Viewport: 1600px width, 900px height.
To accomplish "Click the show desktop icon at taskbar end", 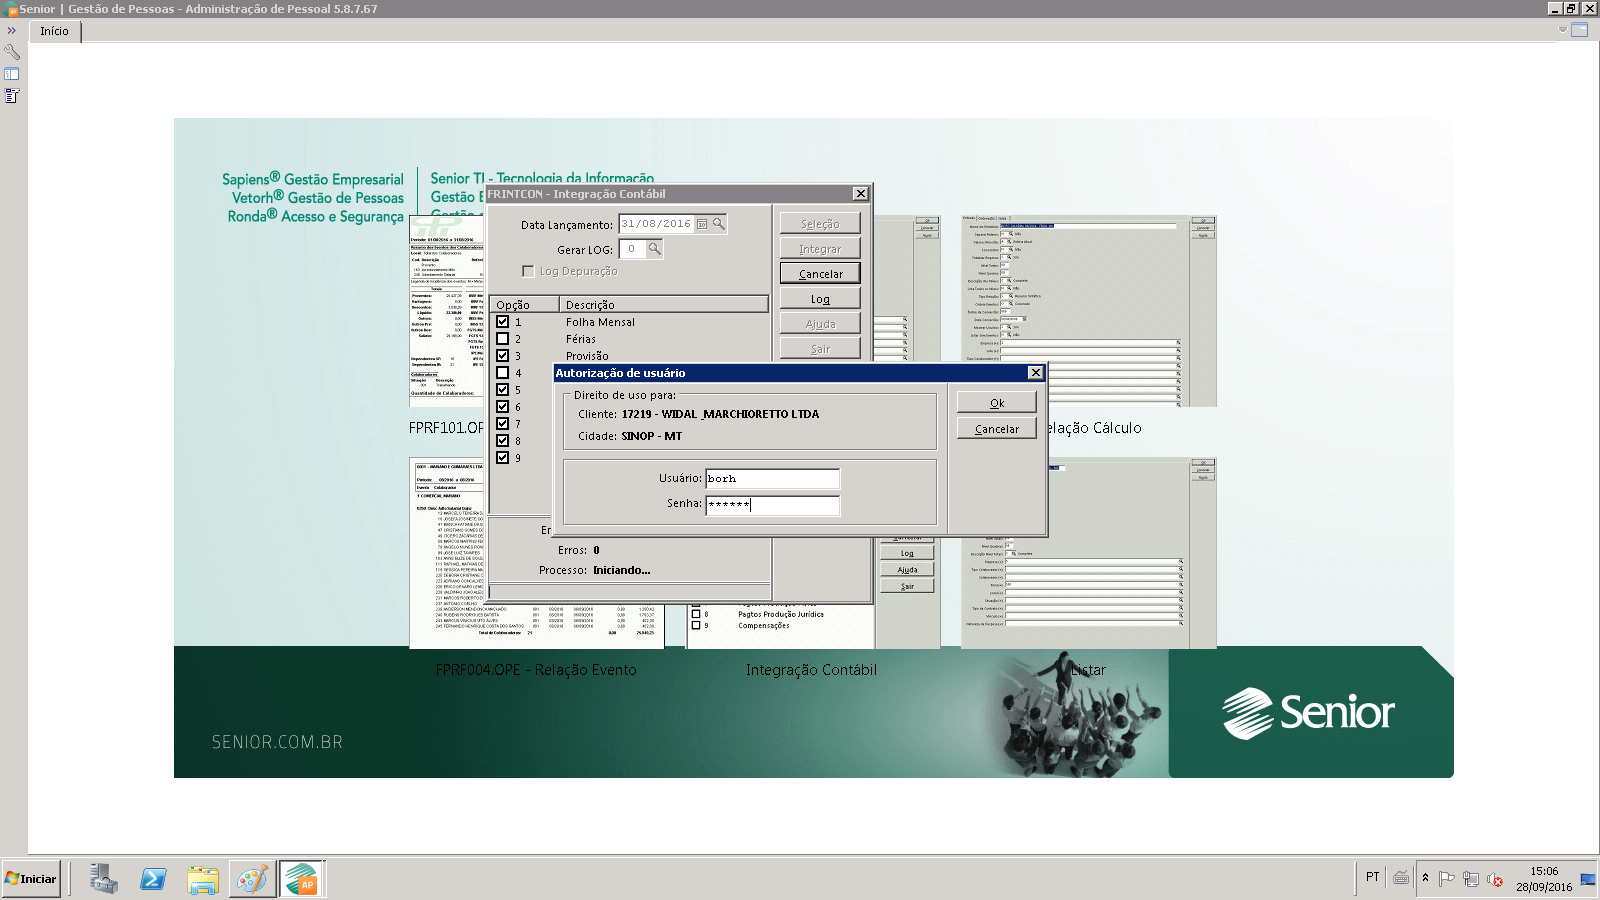I will click(1588, 879).
